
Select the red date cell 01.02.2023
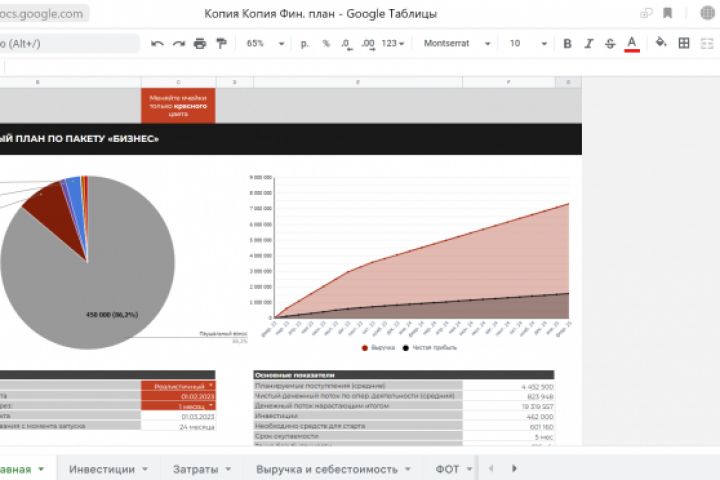point(178,396)
